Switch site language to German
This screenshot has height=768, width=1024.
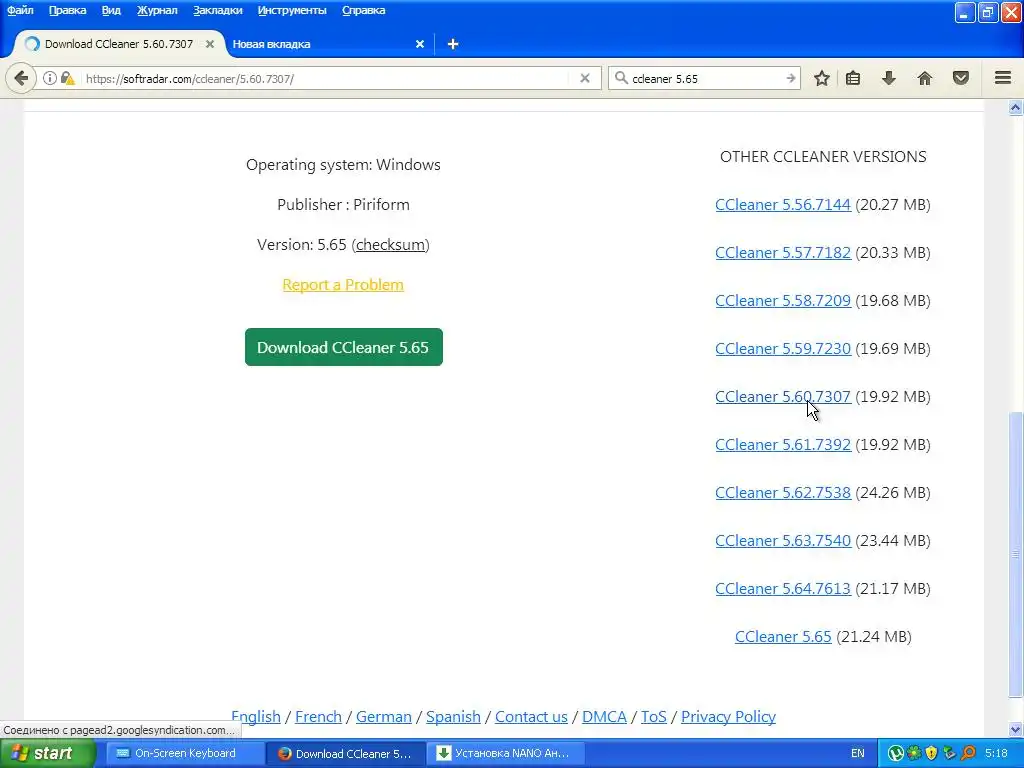coord(383,716)
